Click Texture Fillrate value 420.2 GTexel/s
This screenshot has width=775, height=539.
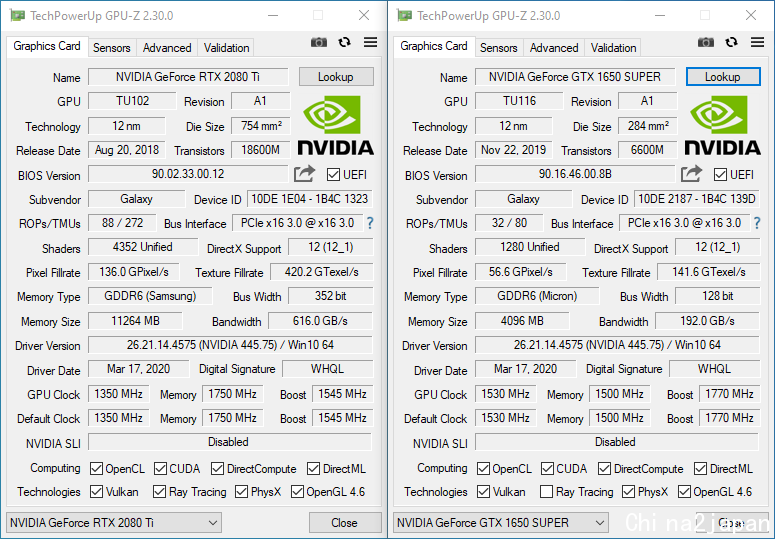click(321, 272)
